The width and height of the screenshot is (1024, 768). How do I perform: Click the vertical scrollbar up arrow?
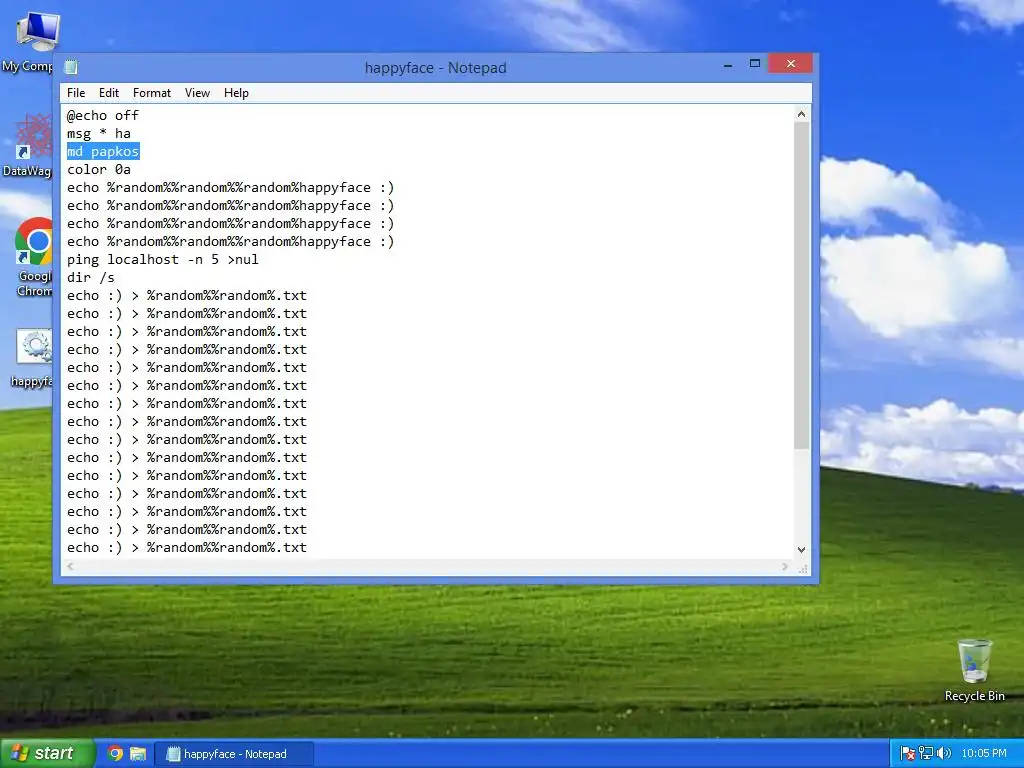click(x=802, y=114)
